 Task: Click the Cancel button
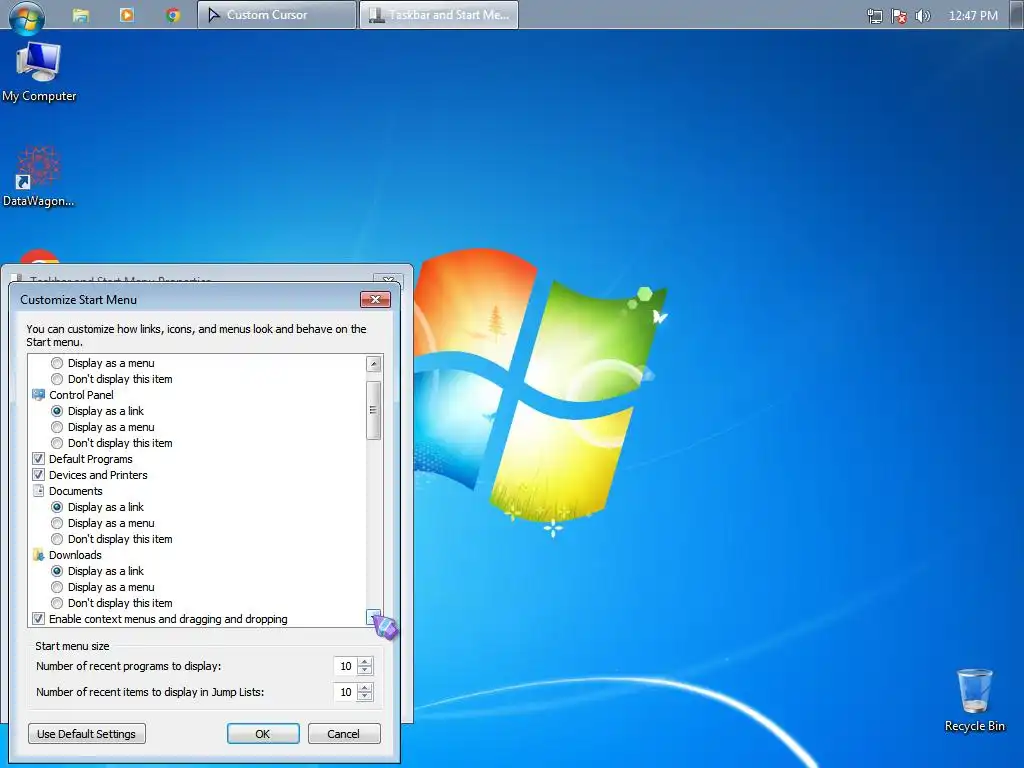pos(344,733)
